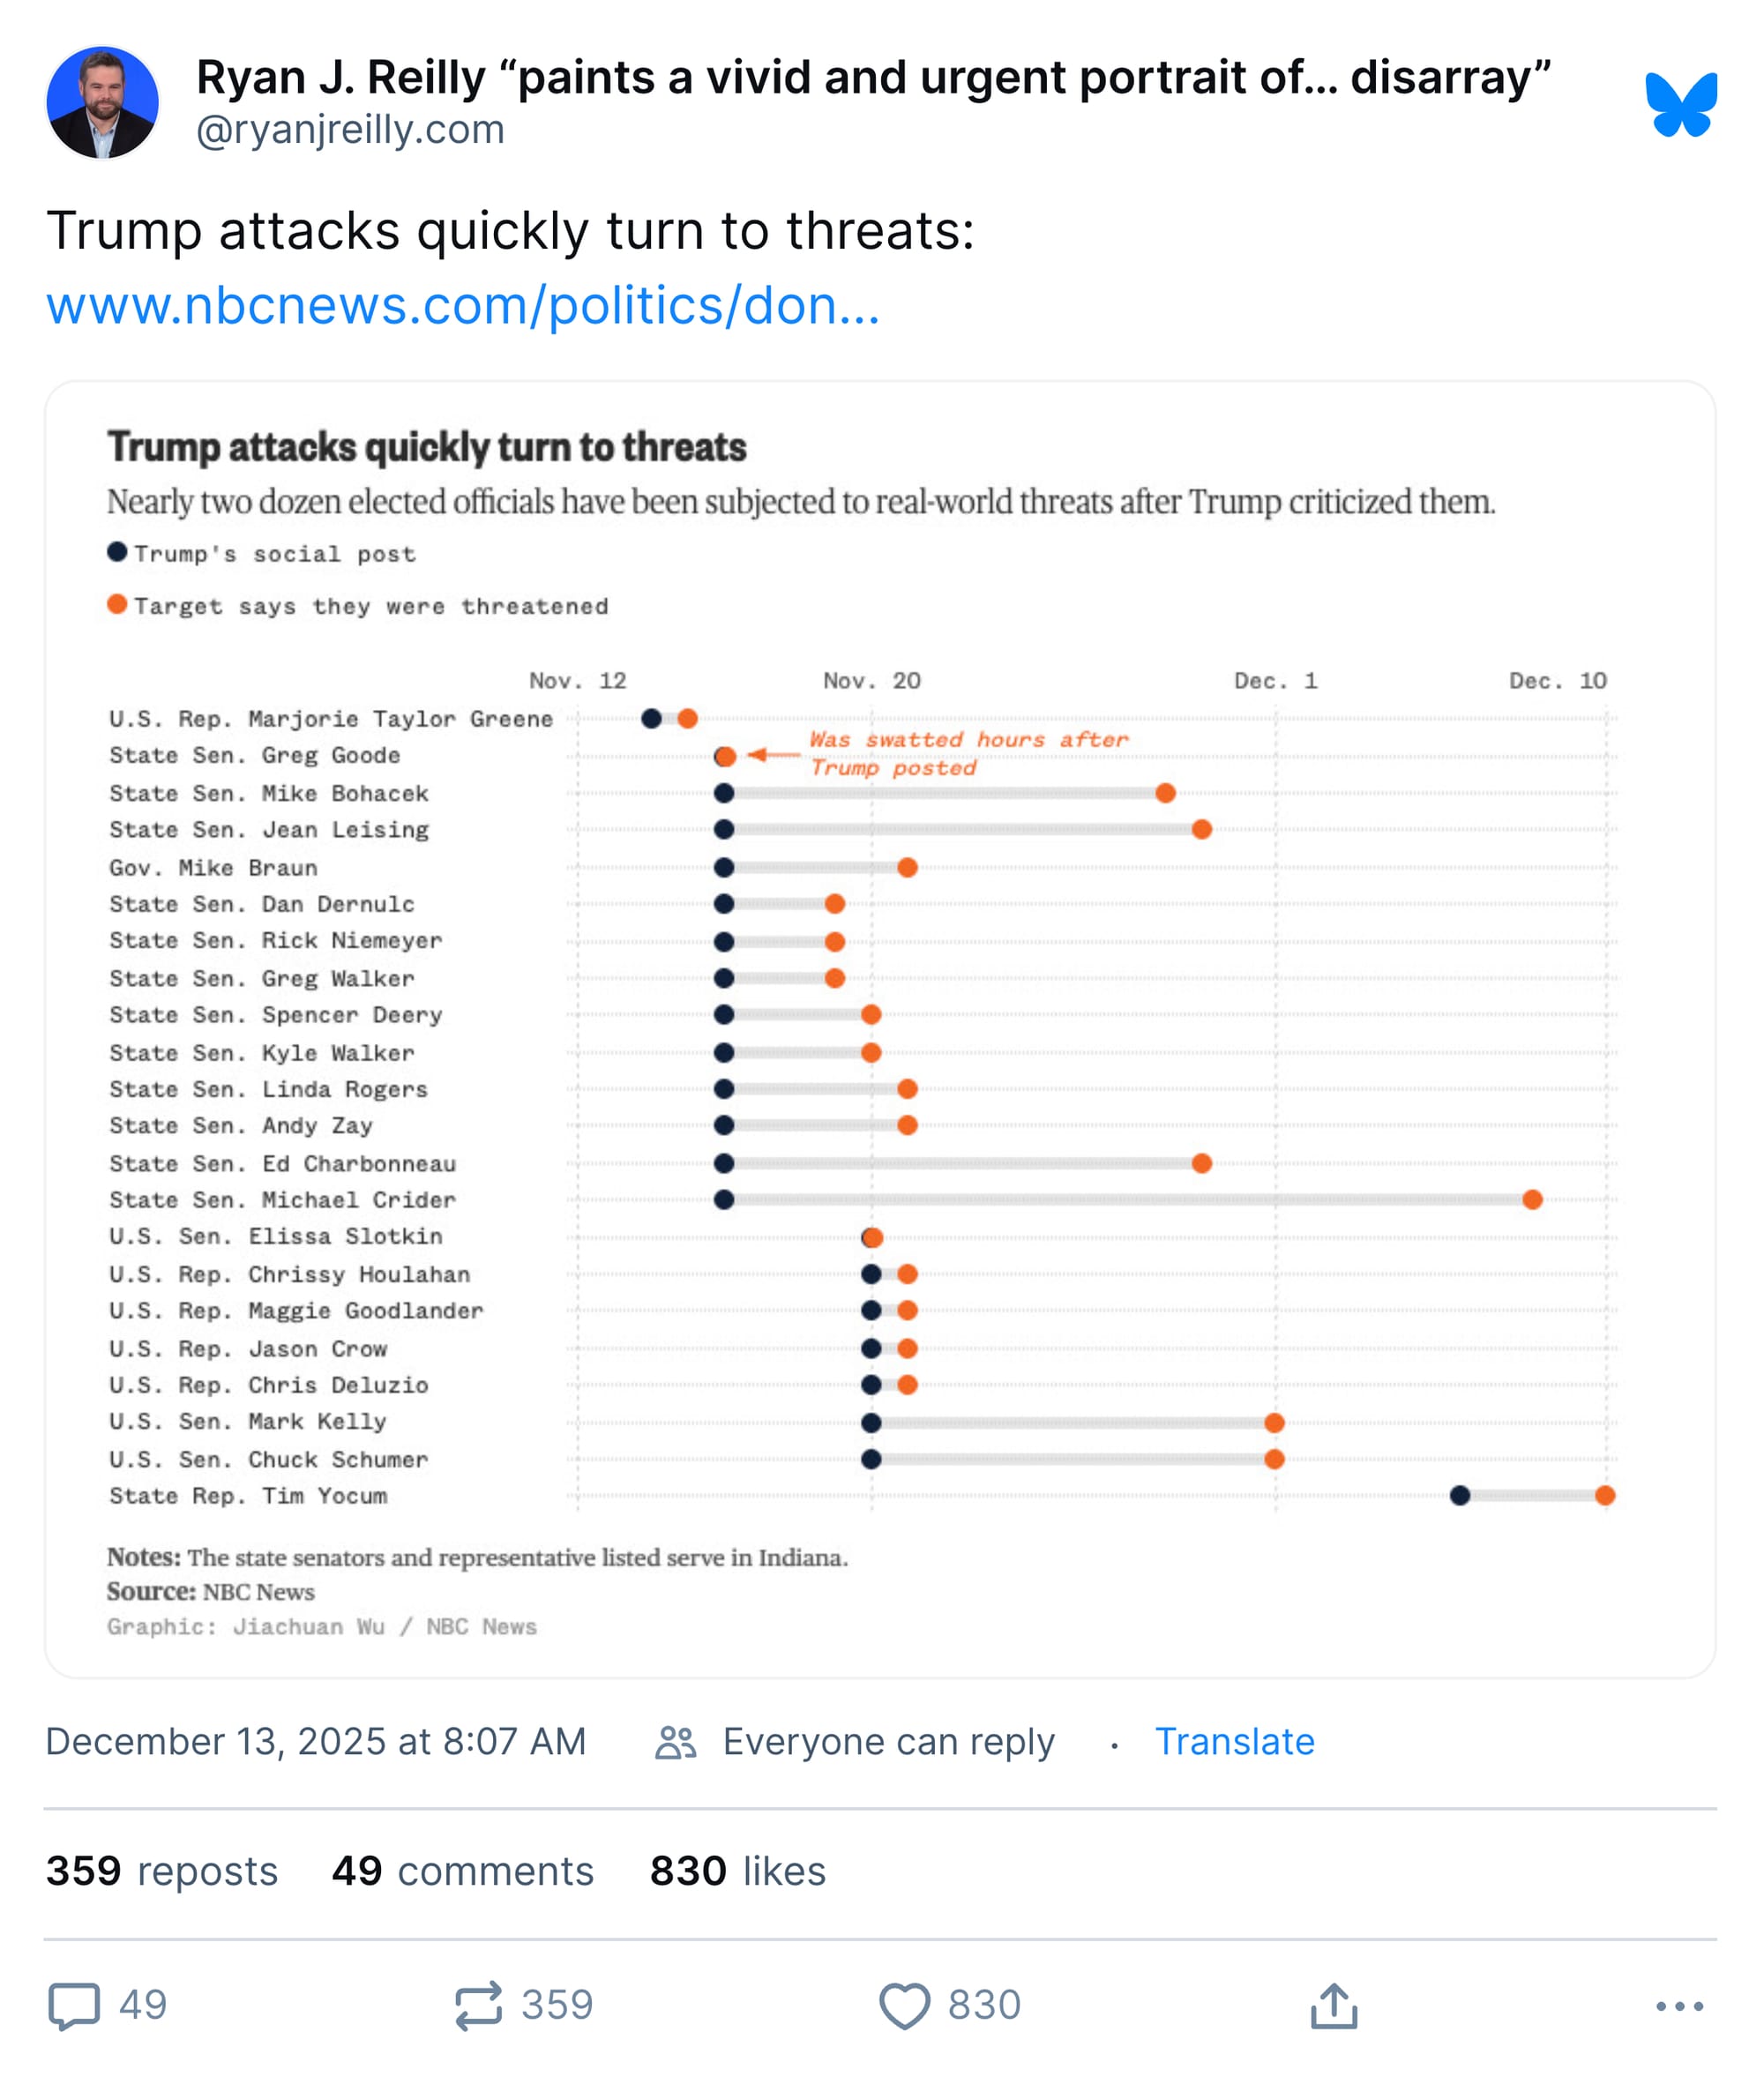
Task: View the 830 likes list
Action: (737, 1871)
